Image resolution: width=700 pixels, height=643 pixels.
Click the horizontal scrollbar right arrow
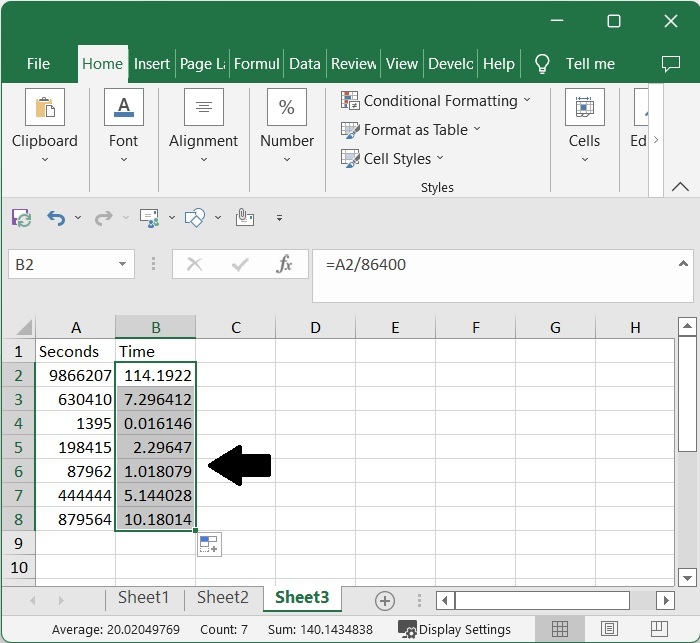click(665, 600)
